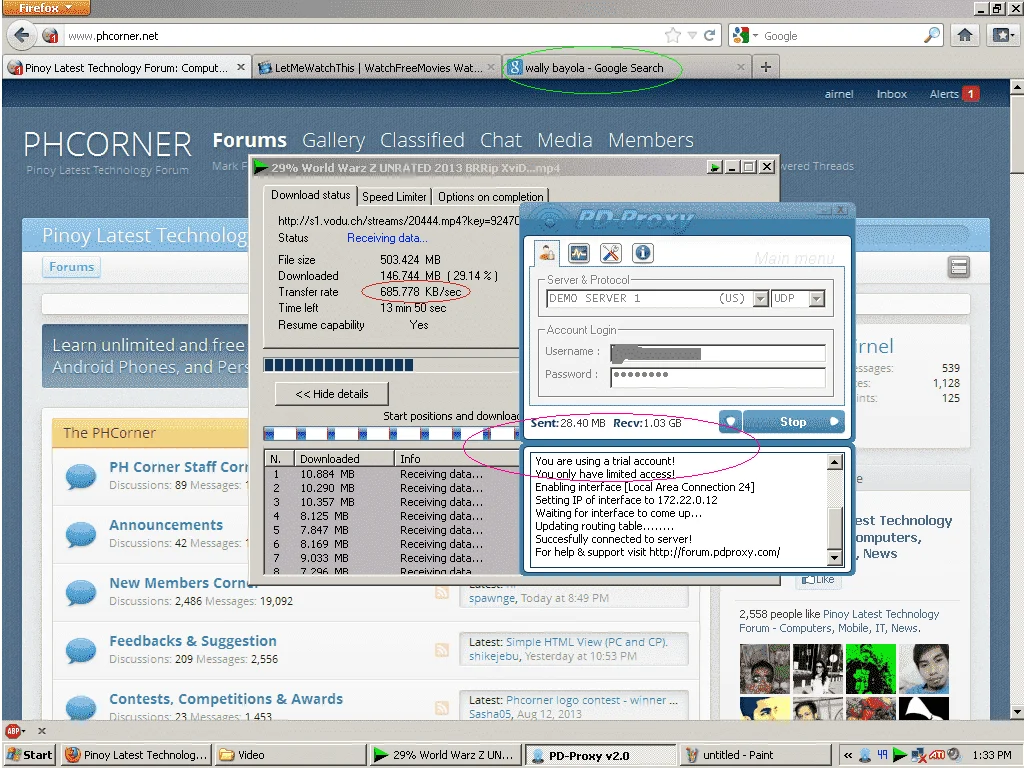Click the network connection tray icon
Screen dimensions: 1024x768
click(x=919, y=755)
